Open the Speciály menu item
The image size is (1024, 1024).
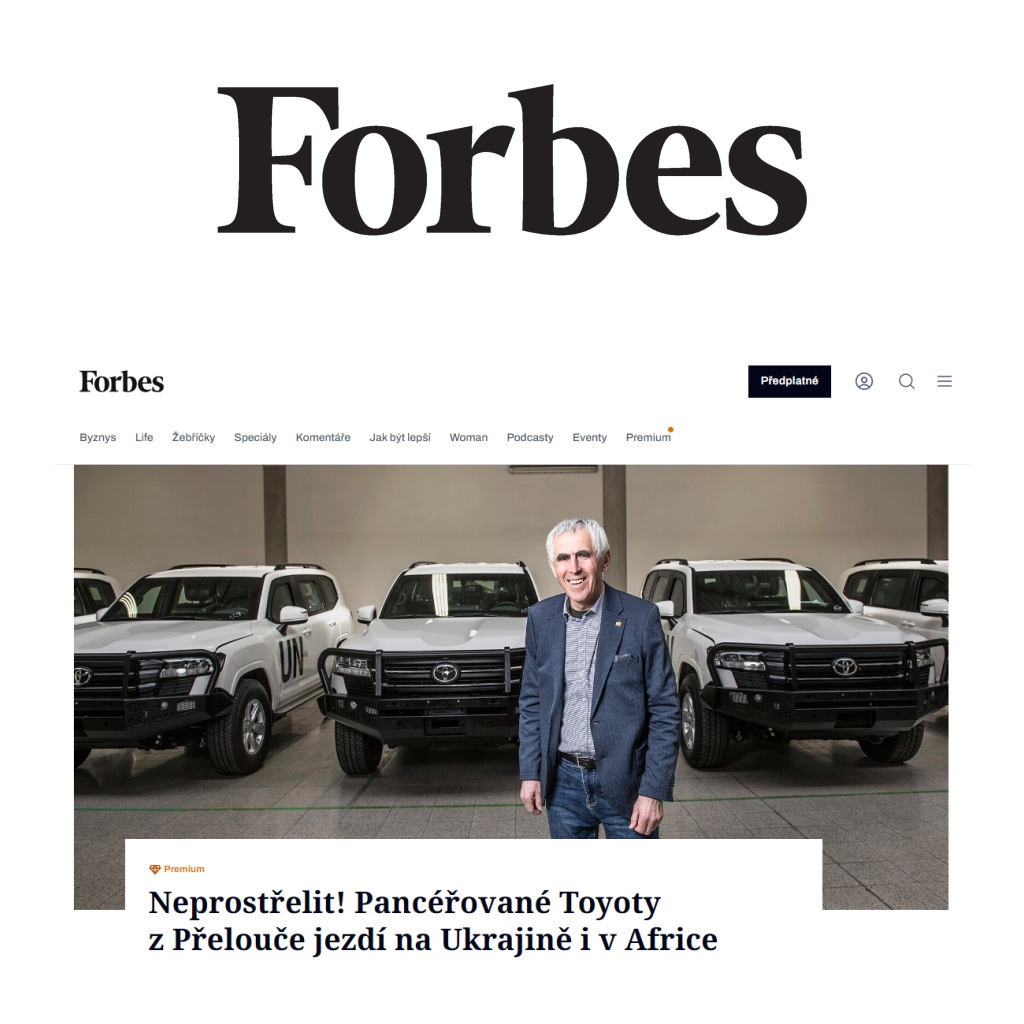pyautogui.click(x=255, y=438)
